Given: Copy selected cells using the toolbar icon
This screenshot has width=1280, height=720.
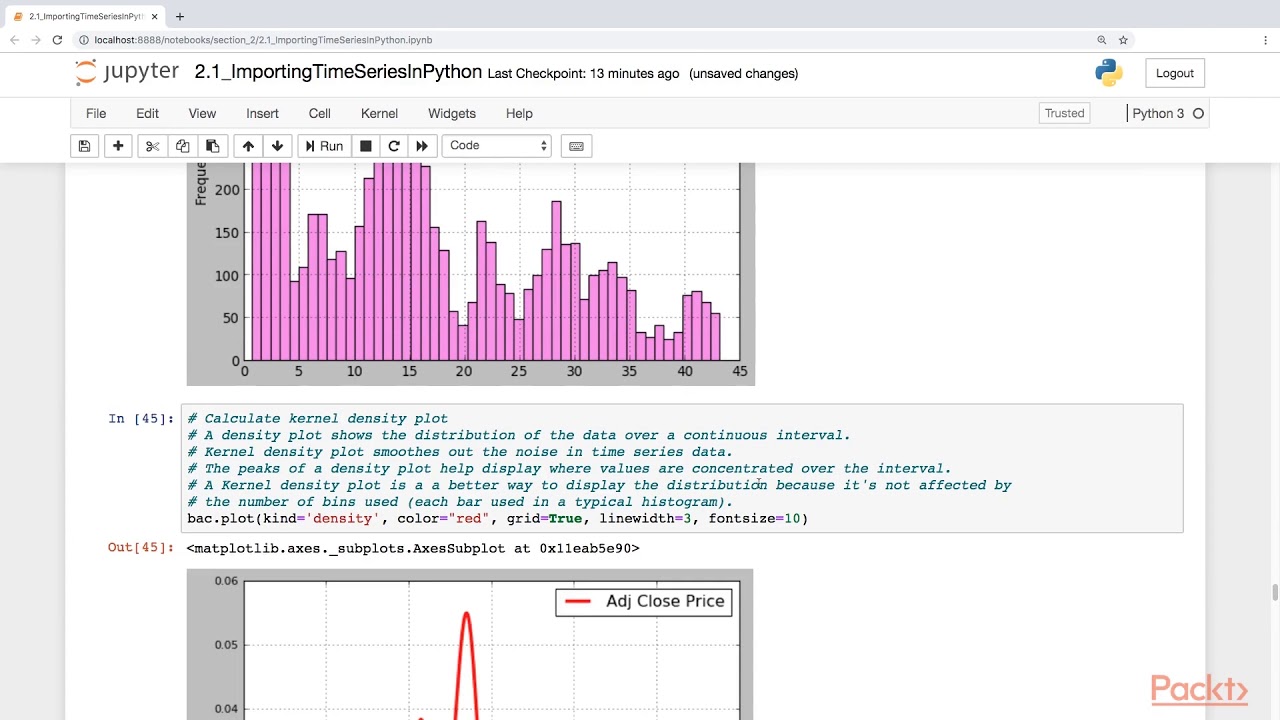Looking at the screenshot, I should point(182,146).
